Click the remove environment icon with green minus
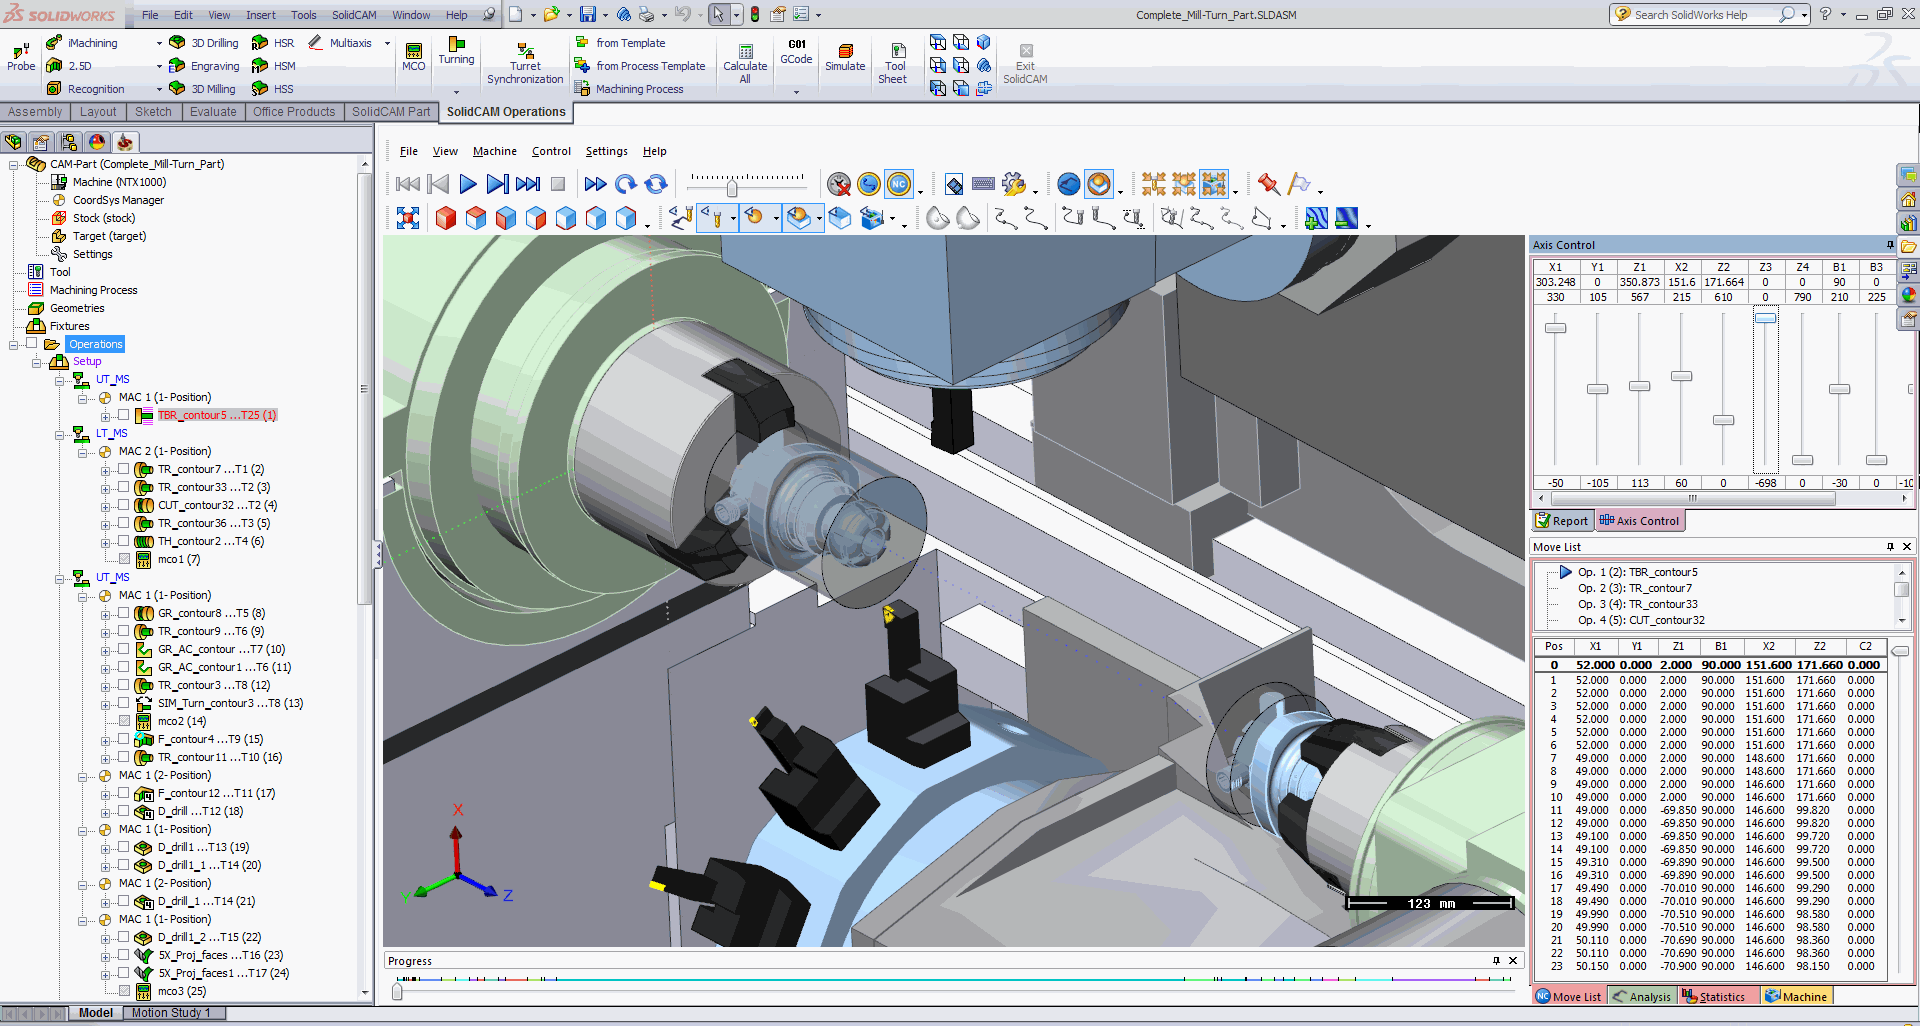Screen dimensions: 1920x1026 point(1347,218)
